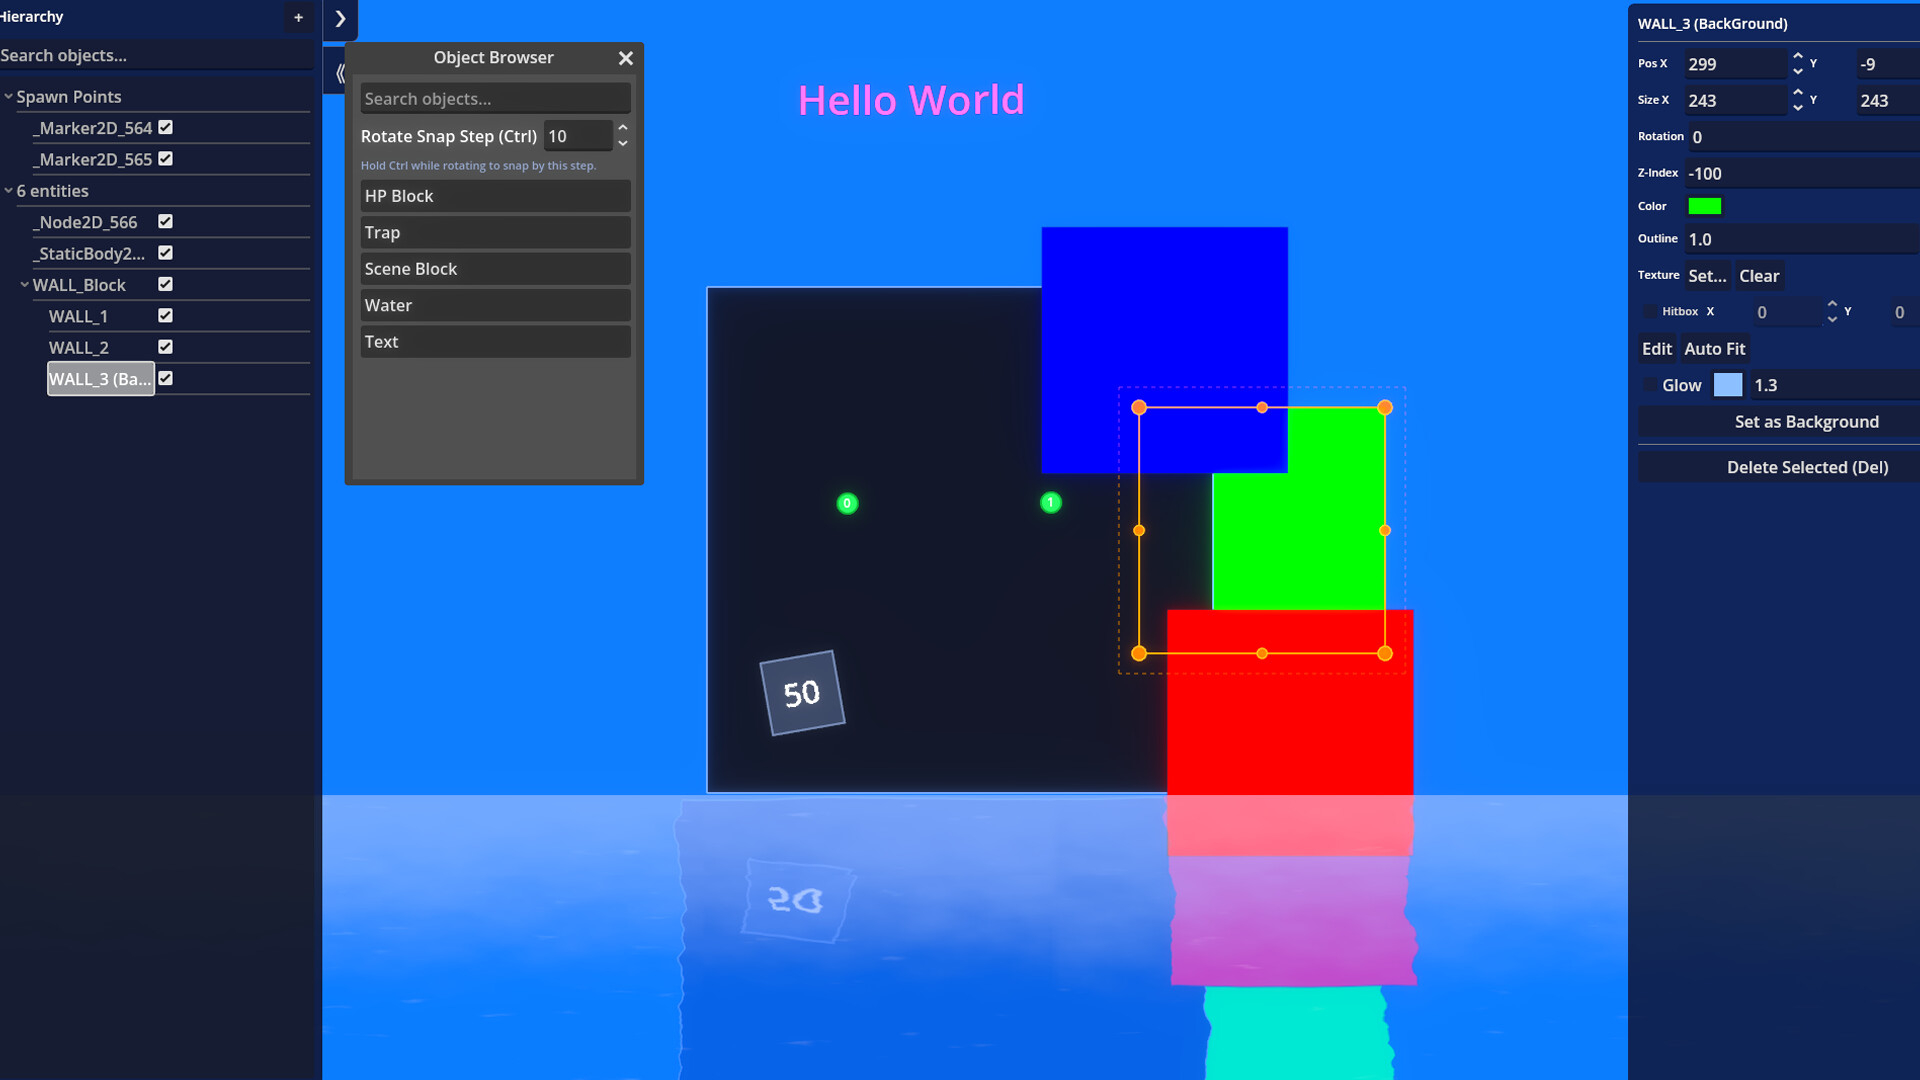Collapse the WALL_Block tree entry
Screen dimensions: 1920x1080
(23, 284)
